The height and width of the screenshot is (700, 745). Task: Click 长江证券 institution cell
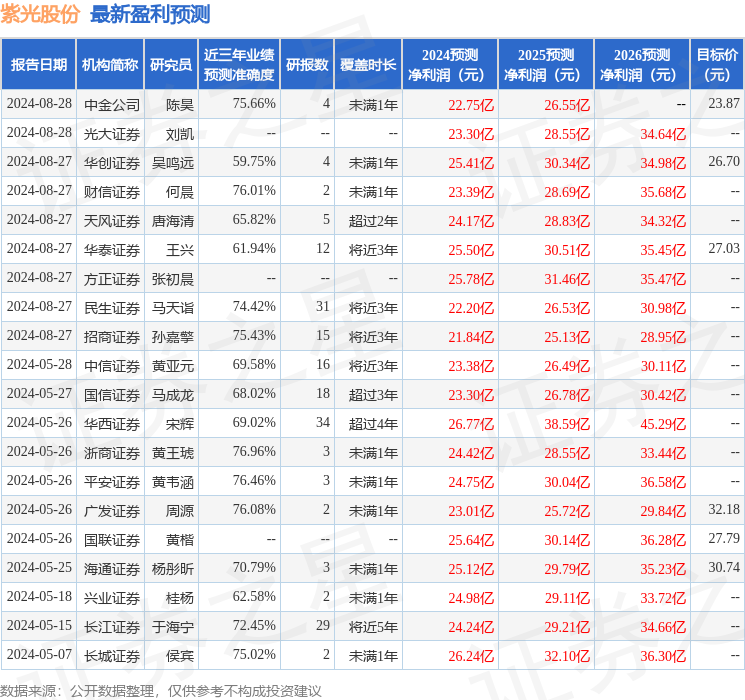click(112, 627)
